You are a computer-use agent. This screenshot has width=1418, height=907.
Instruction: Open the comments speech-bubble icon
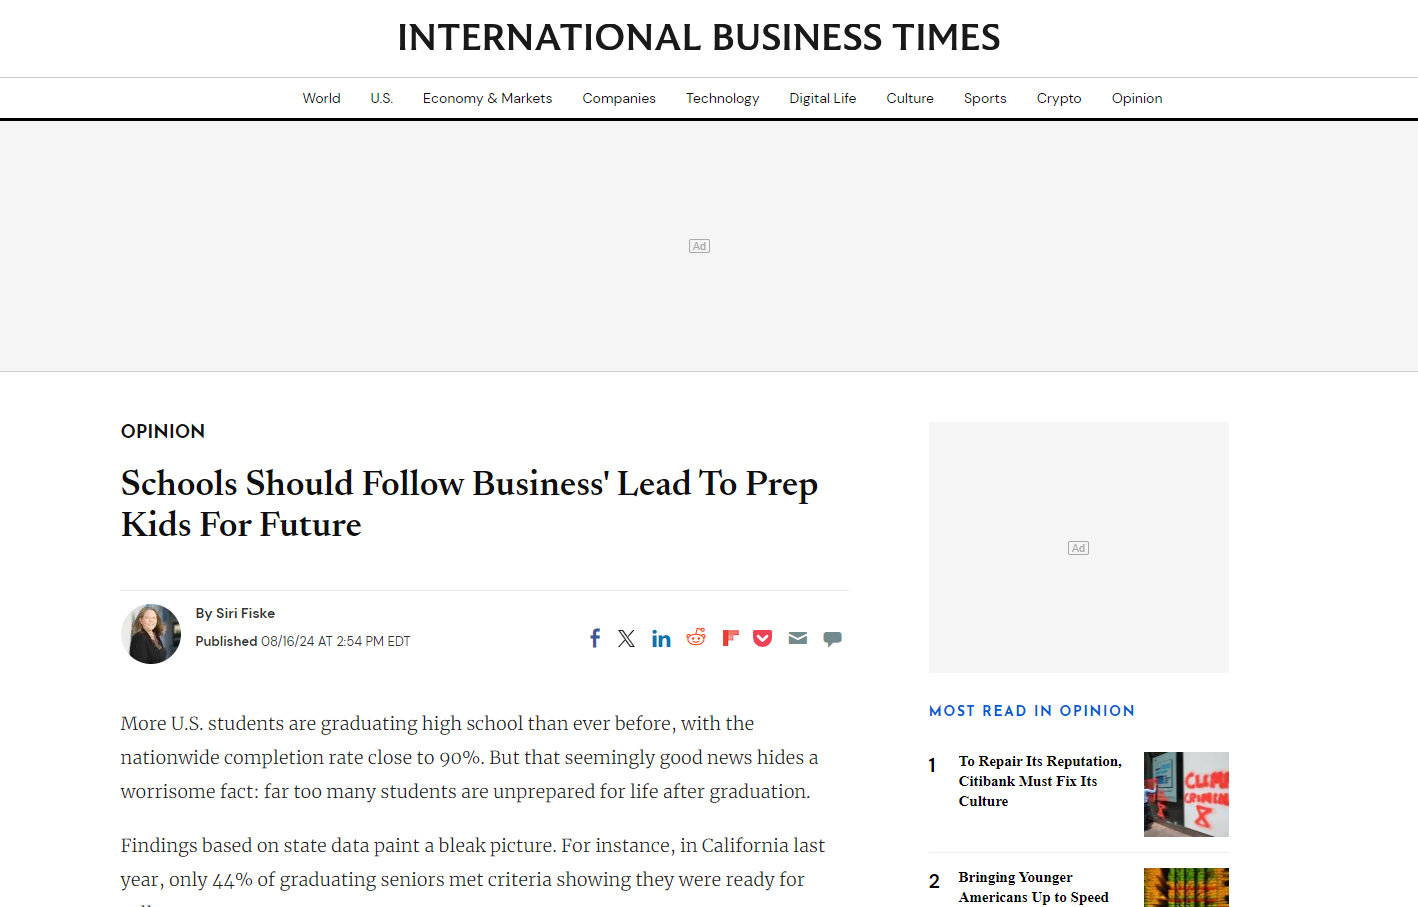(x=832, y=639)
